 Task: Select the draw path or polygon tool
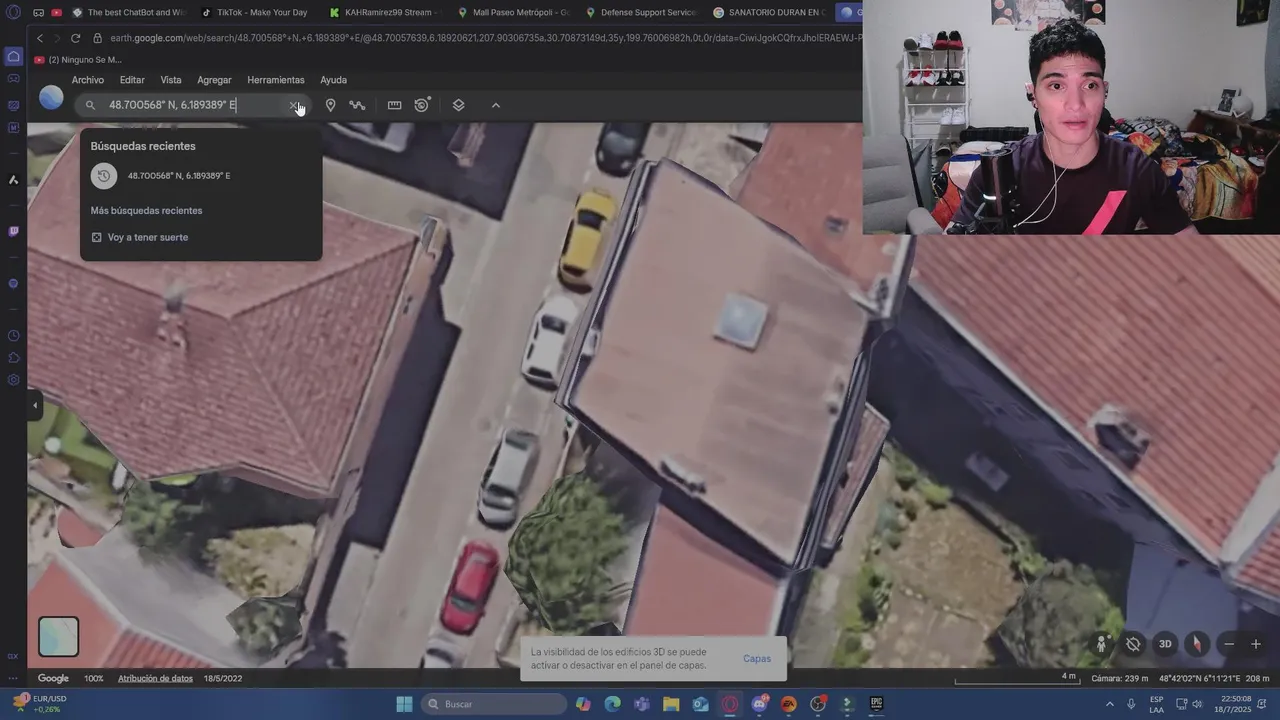(x=357, y=105)
